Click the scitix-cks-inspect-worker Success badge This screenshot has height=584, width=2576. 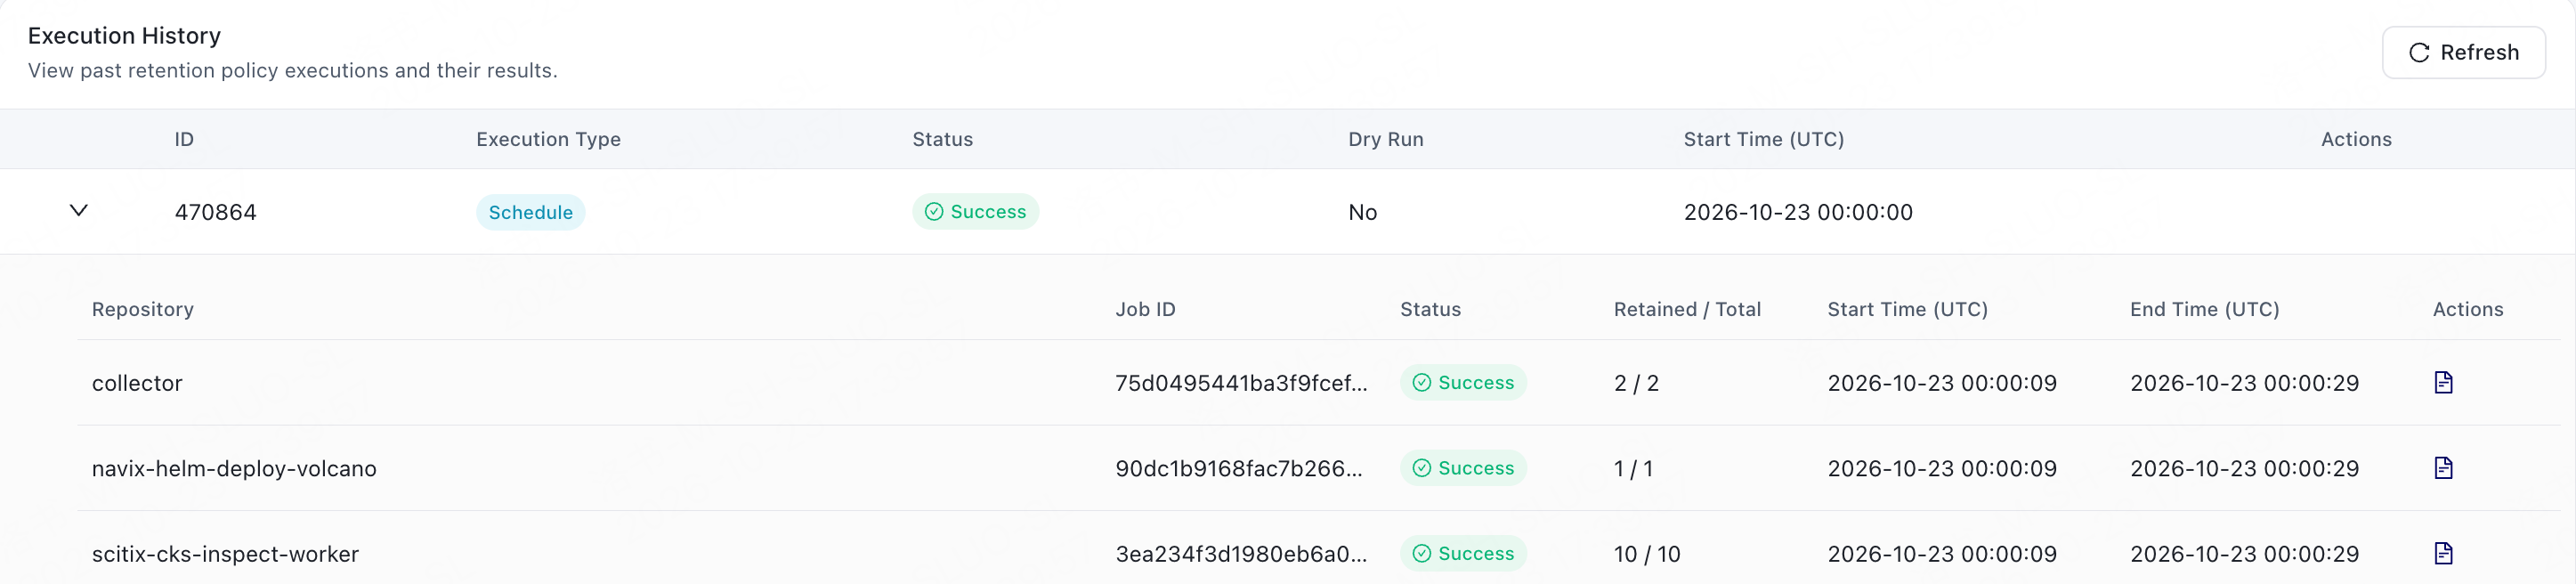[x=1463, y=553]
